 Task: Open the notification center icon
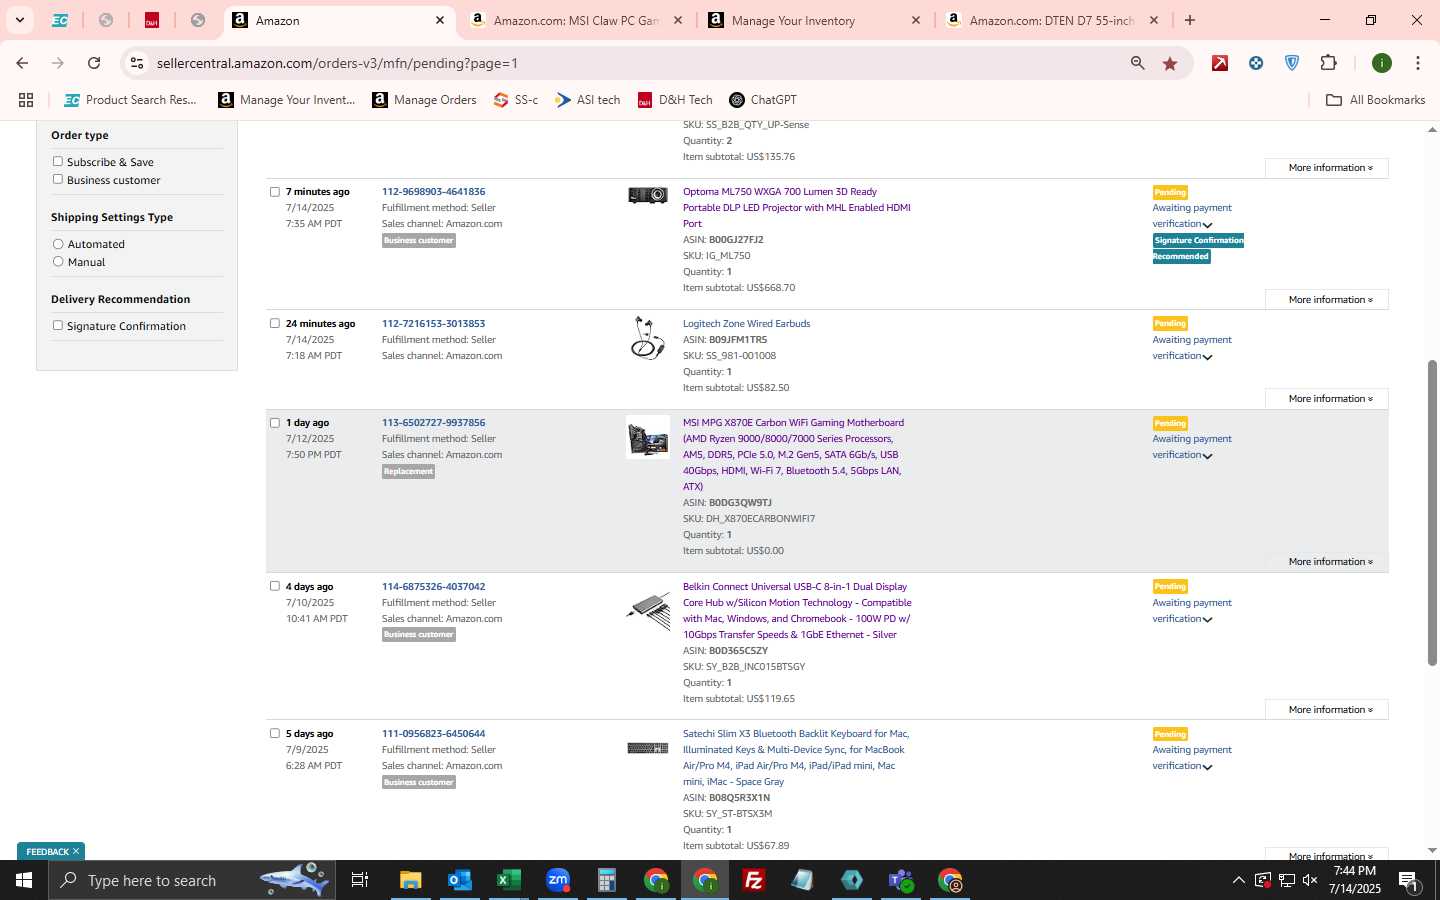click(x=1408, y=880)
